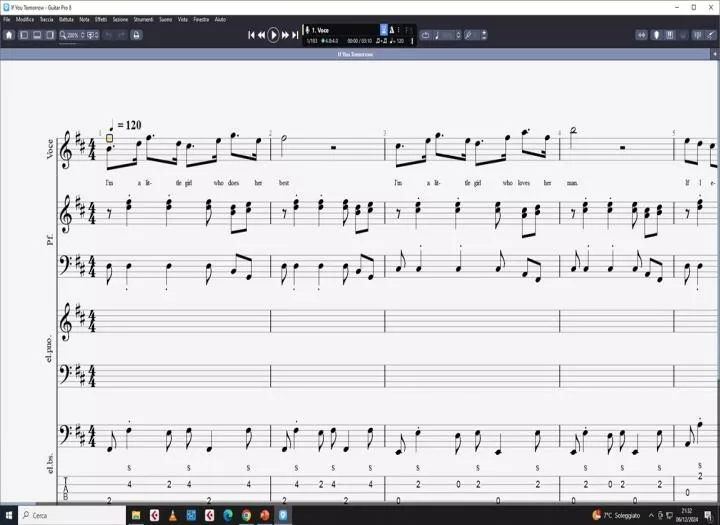720x525 pixels.
Task: Fast forward to the next bar
Action: point(285,35)
